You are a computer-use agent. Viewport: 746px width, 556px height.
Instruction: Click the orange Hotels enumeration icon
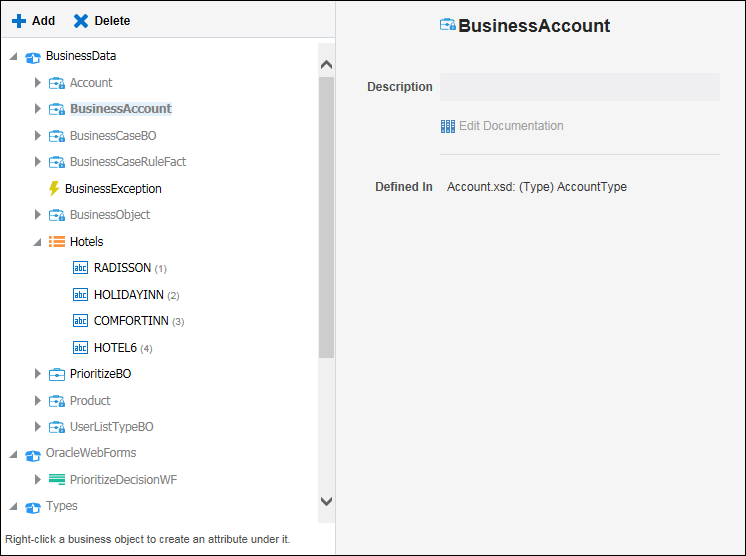click(x=57, y=241)
